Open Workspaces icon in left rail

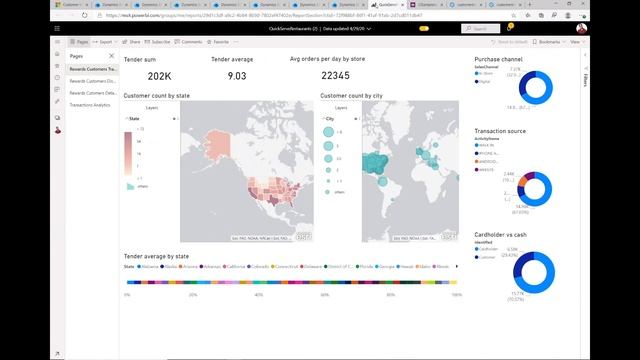[58, 118]
